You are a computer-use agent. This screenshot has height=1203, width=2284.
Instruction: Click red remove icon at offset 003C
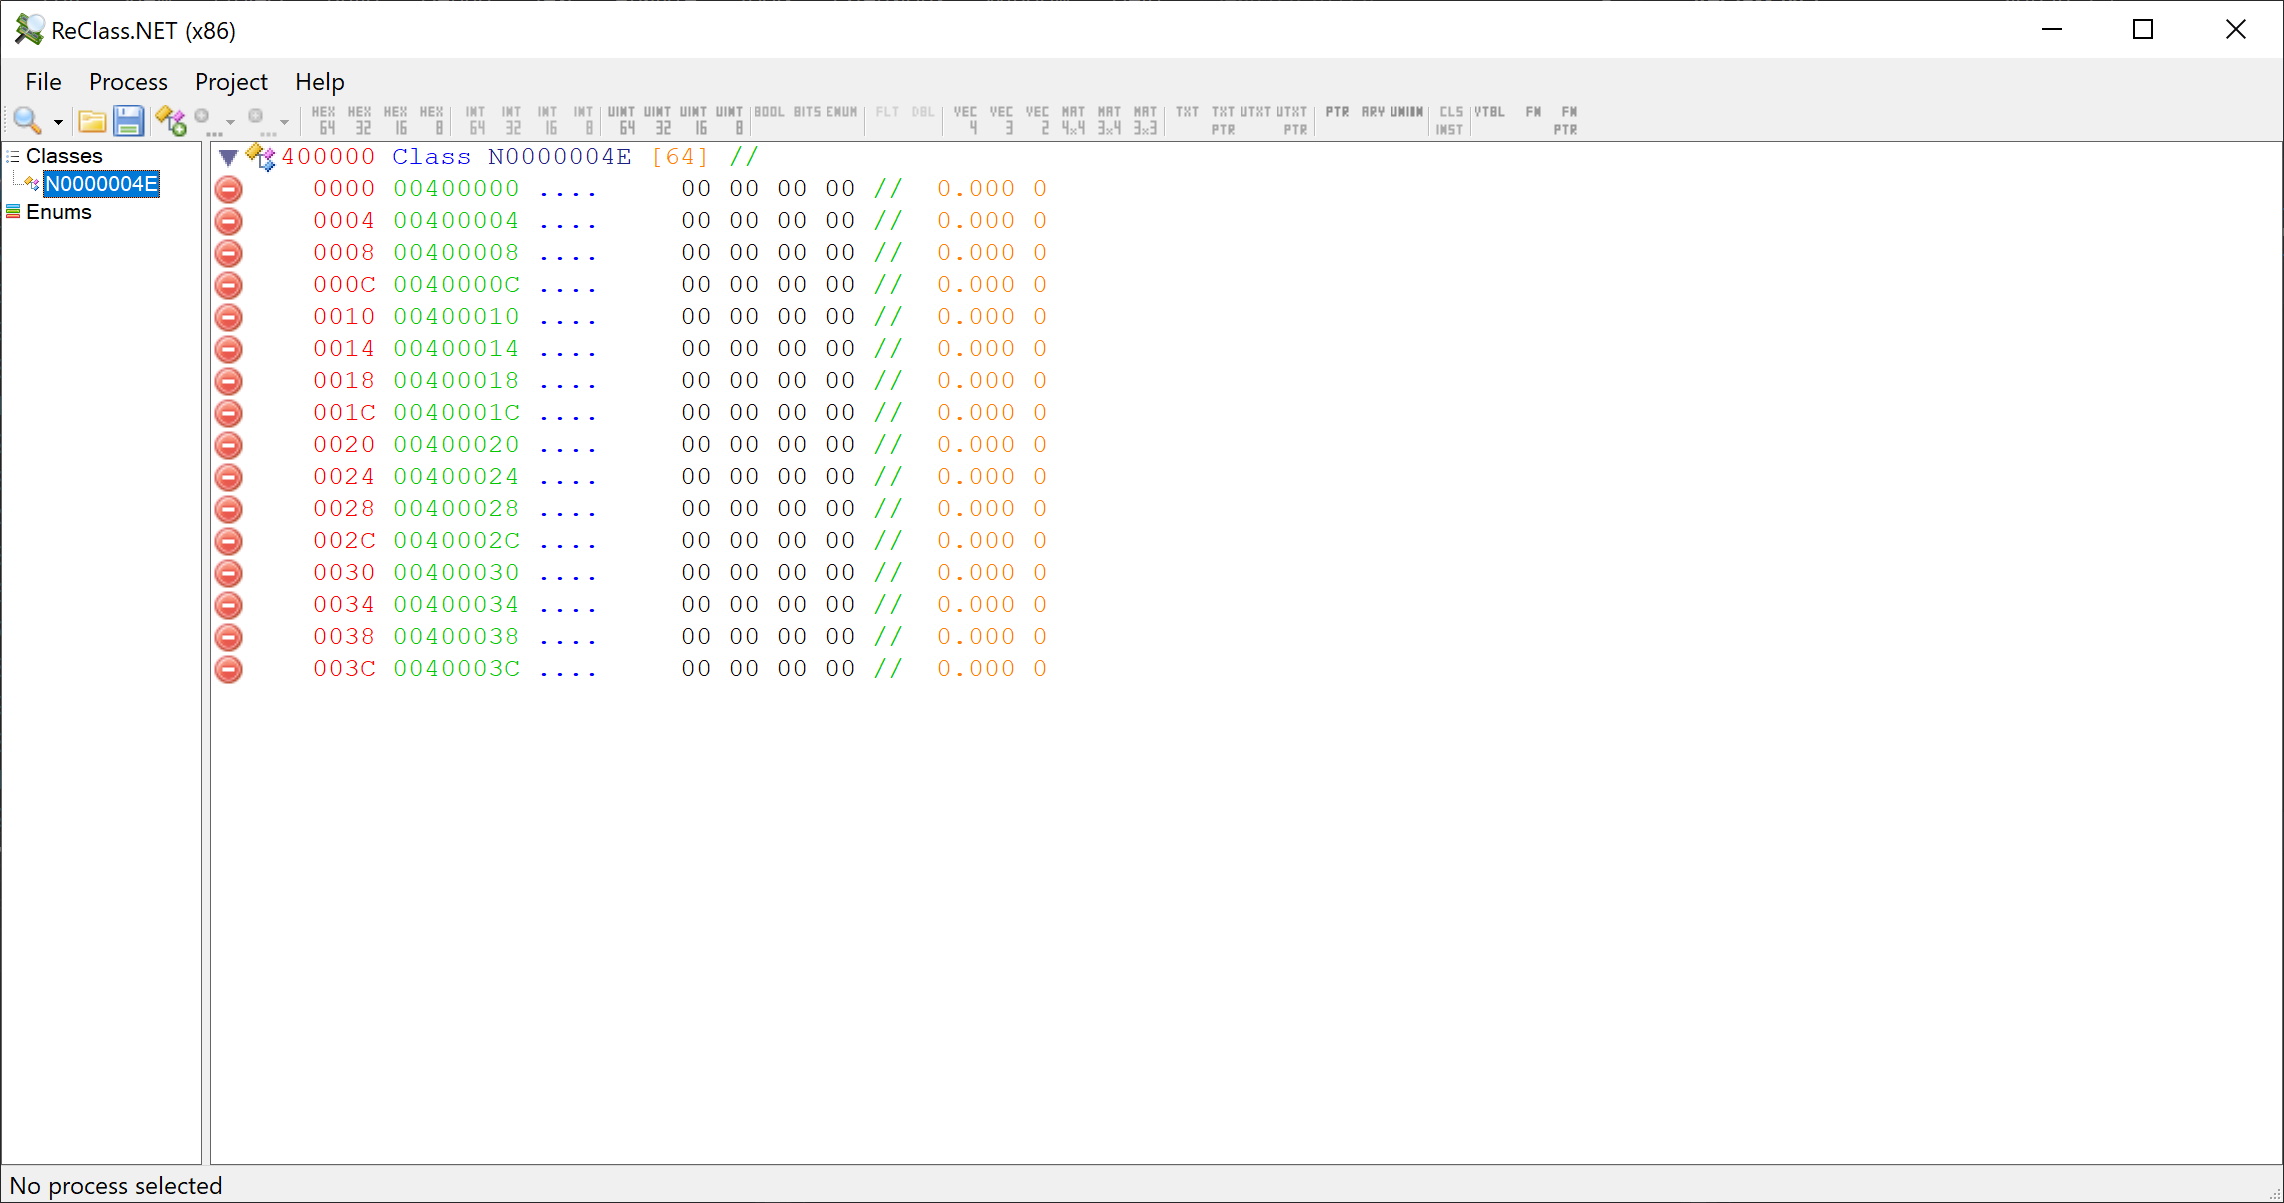[229, 669]
